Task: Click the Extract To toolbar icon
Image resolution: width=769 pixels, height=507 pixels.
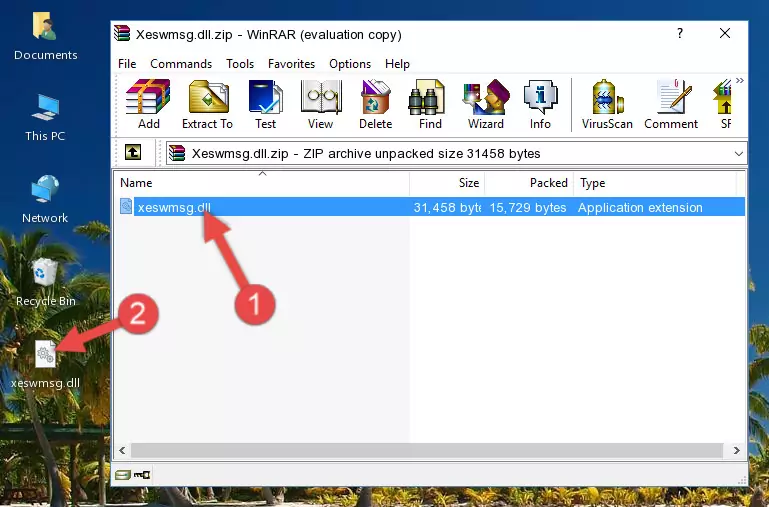Action: click(207, 104)
